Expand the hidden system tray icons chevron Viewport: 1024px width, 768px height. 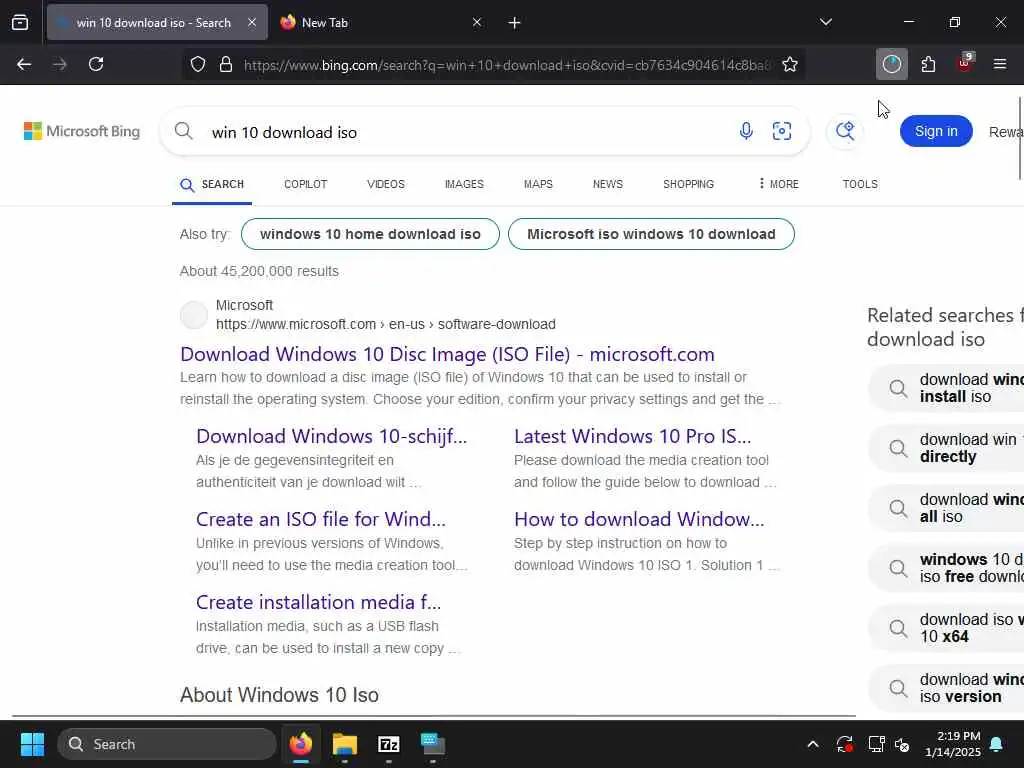coord(813,744)
